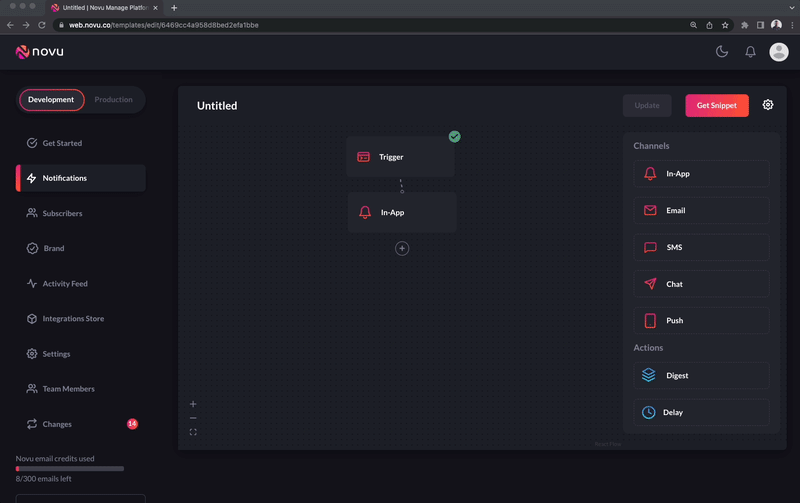Open Team Members page

[81, 389]
